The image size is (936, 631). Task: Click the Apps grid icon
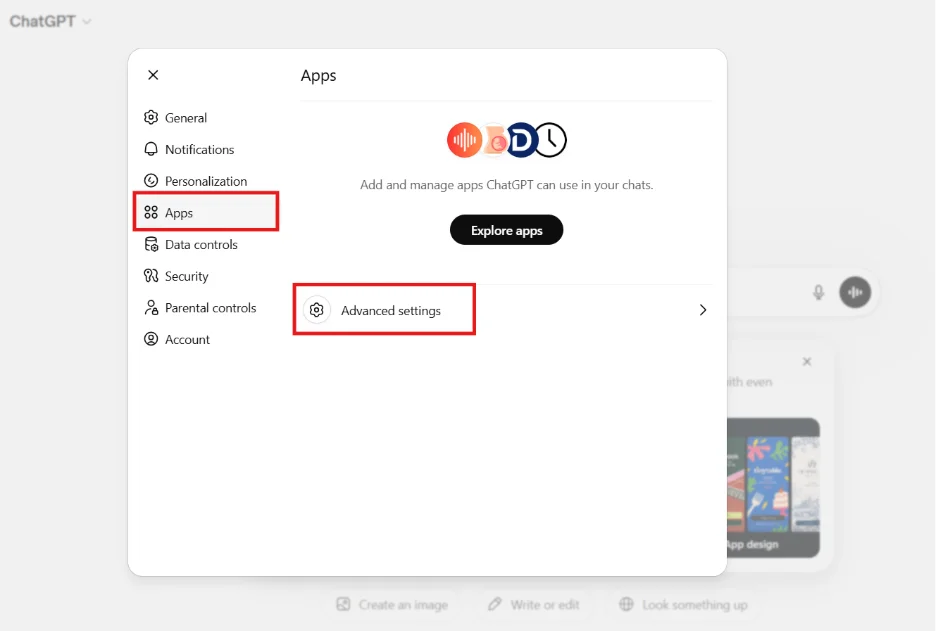[x=151, y=212]
